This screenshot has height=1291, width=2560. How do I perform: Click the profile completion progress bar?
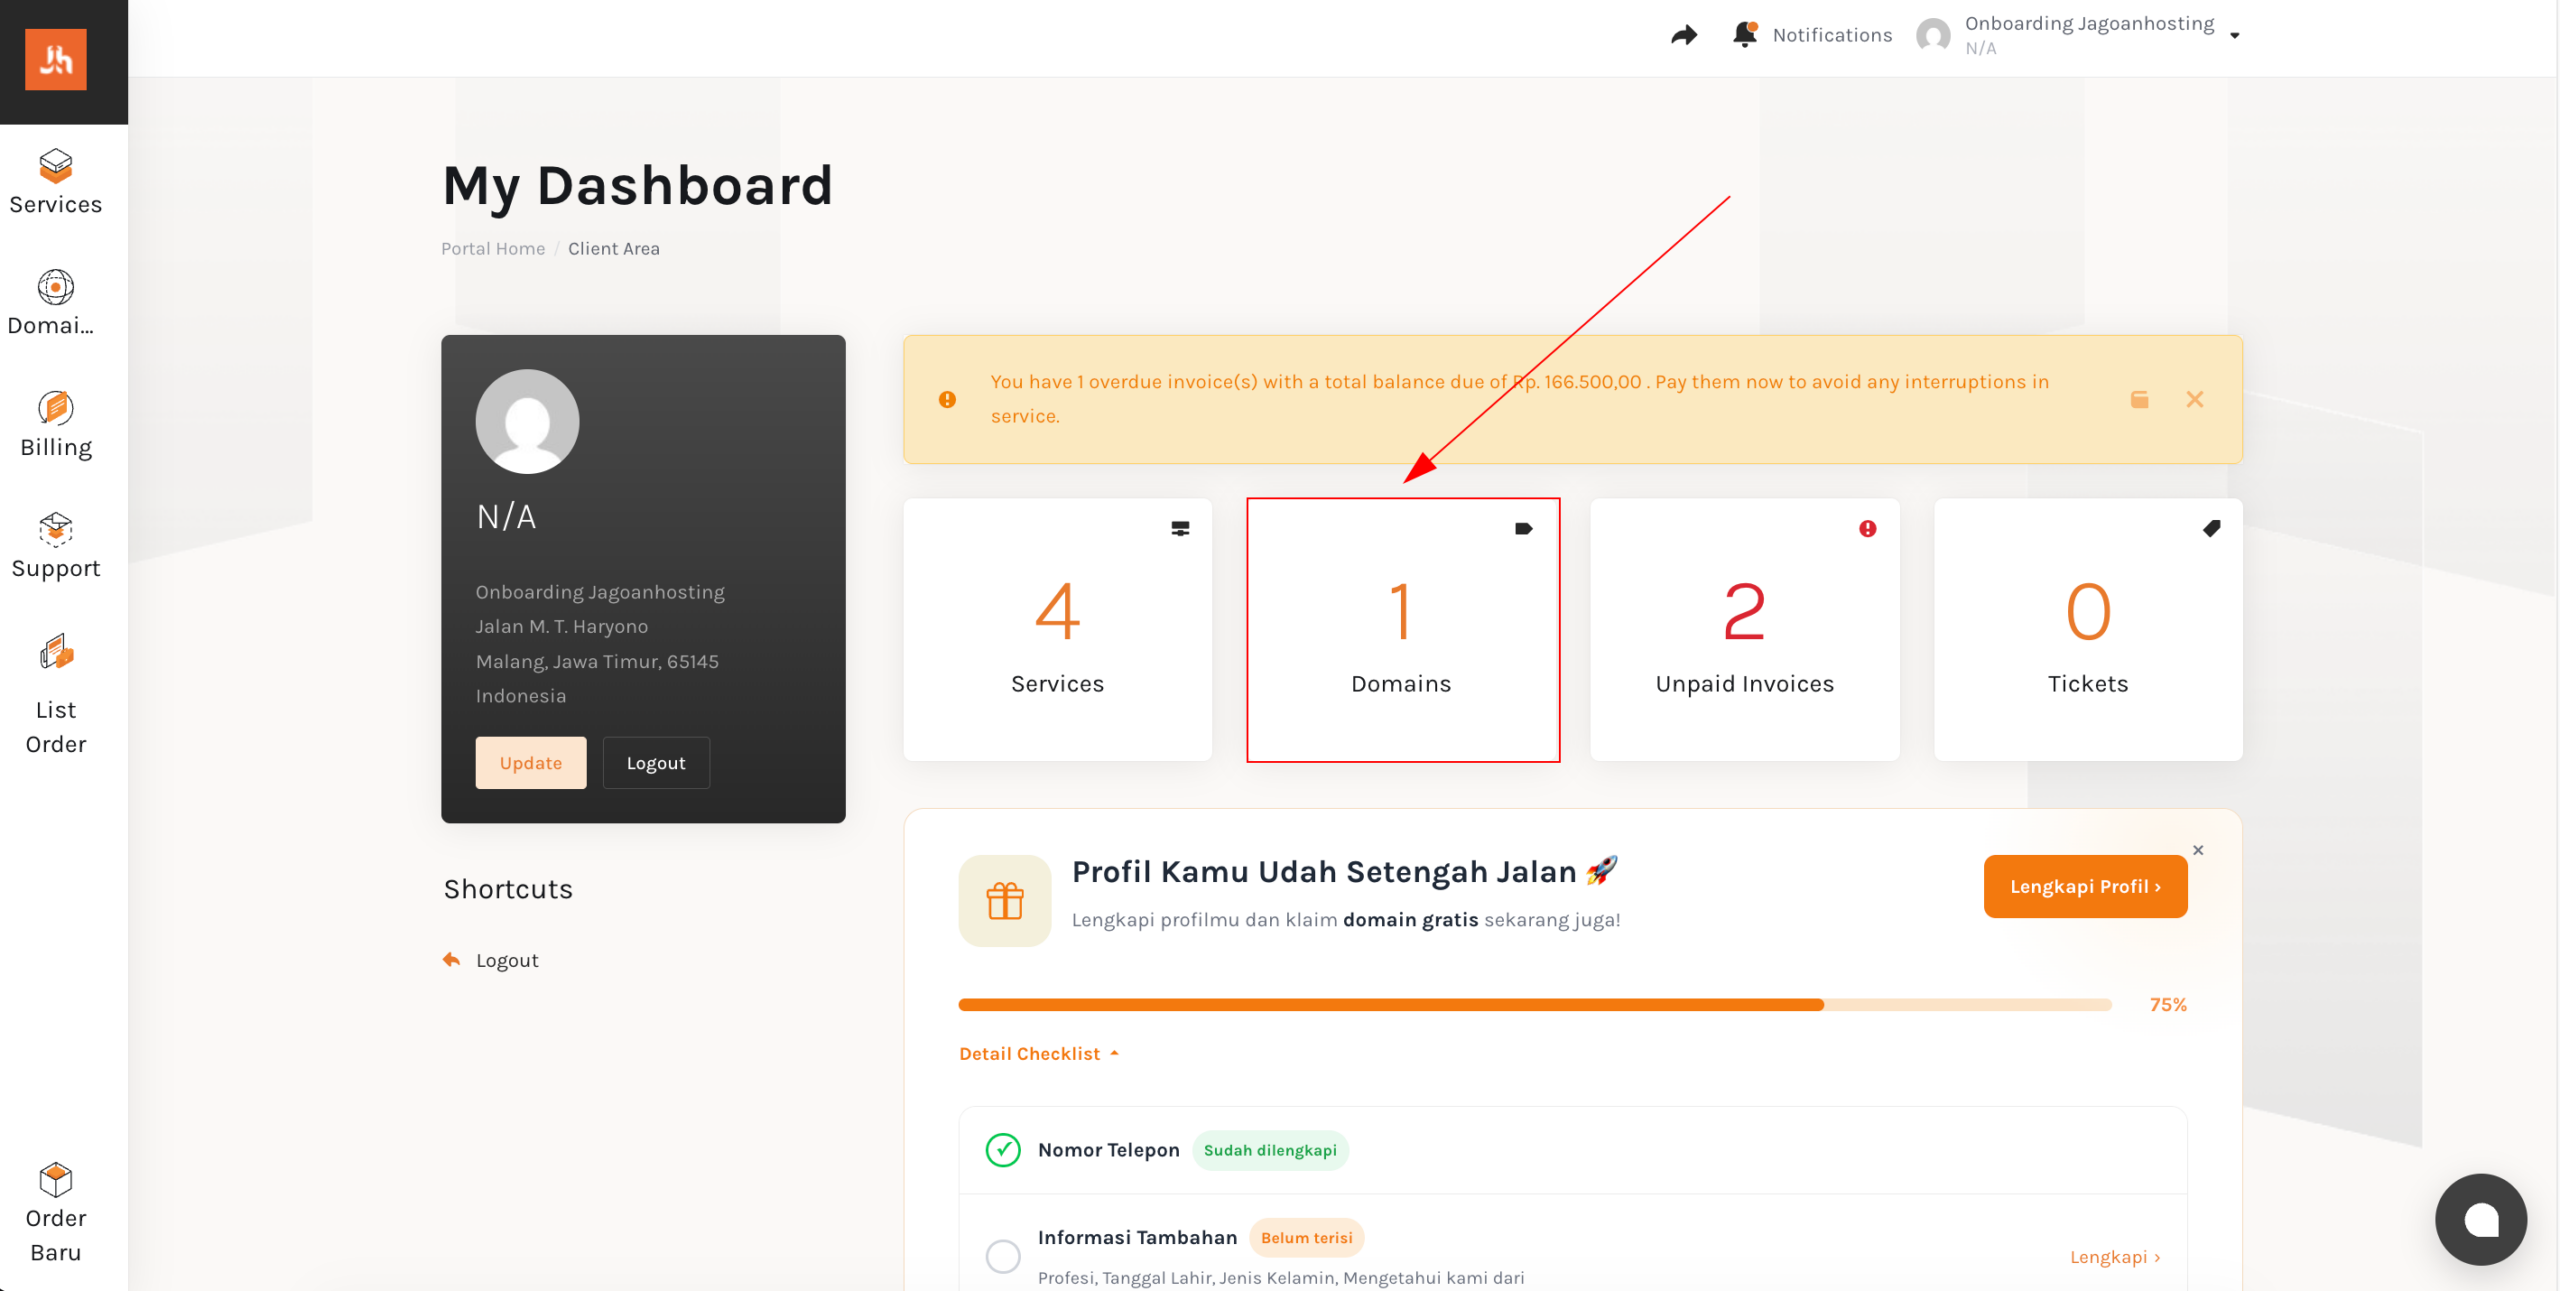point(1535,1004)
